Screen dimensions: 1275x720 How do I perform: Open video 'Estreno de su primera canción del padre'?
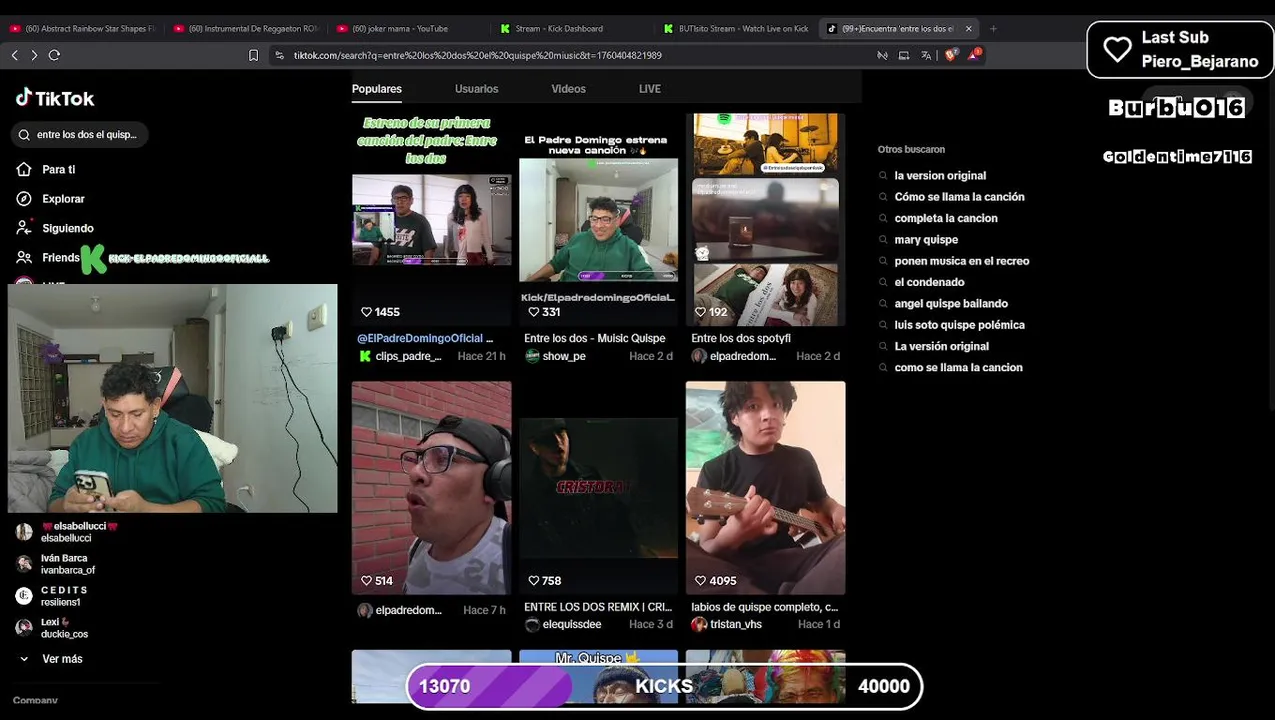coord(431,219)
